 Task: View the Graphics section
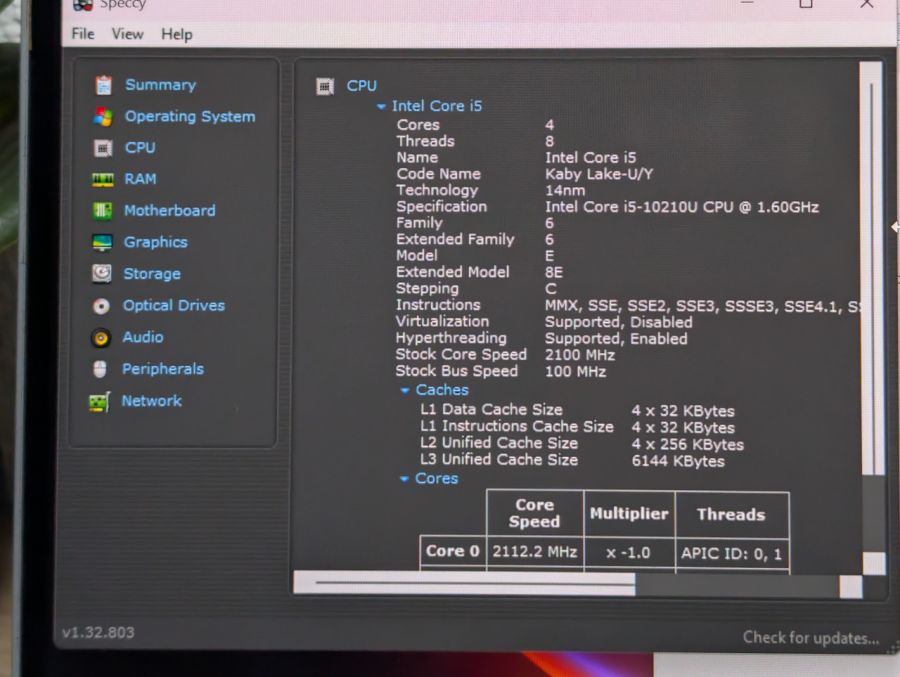click(x=156, y=242)
